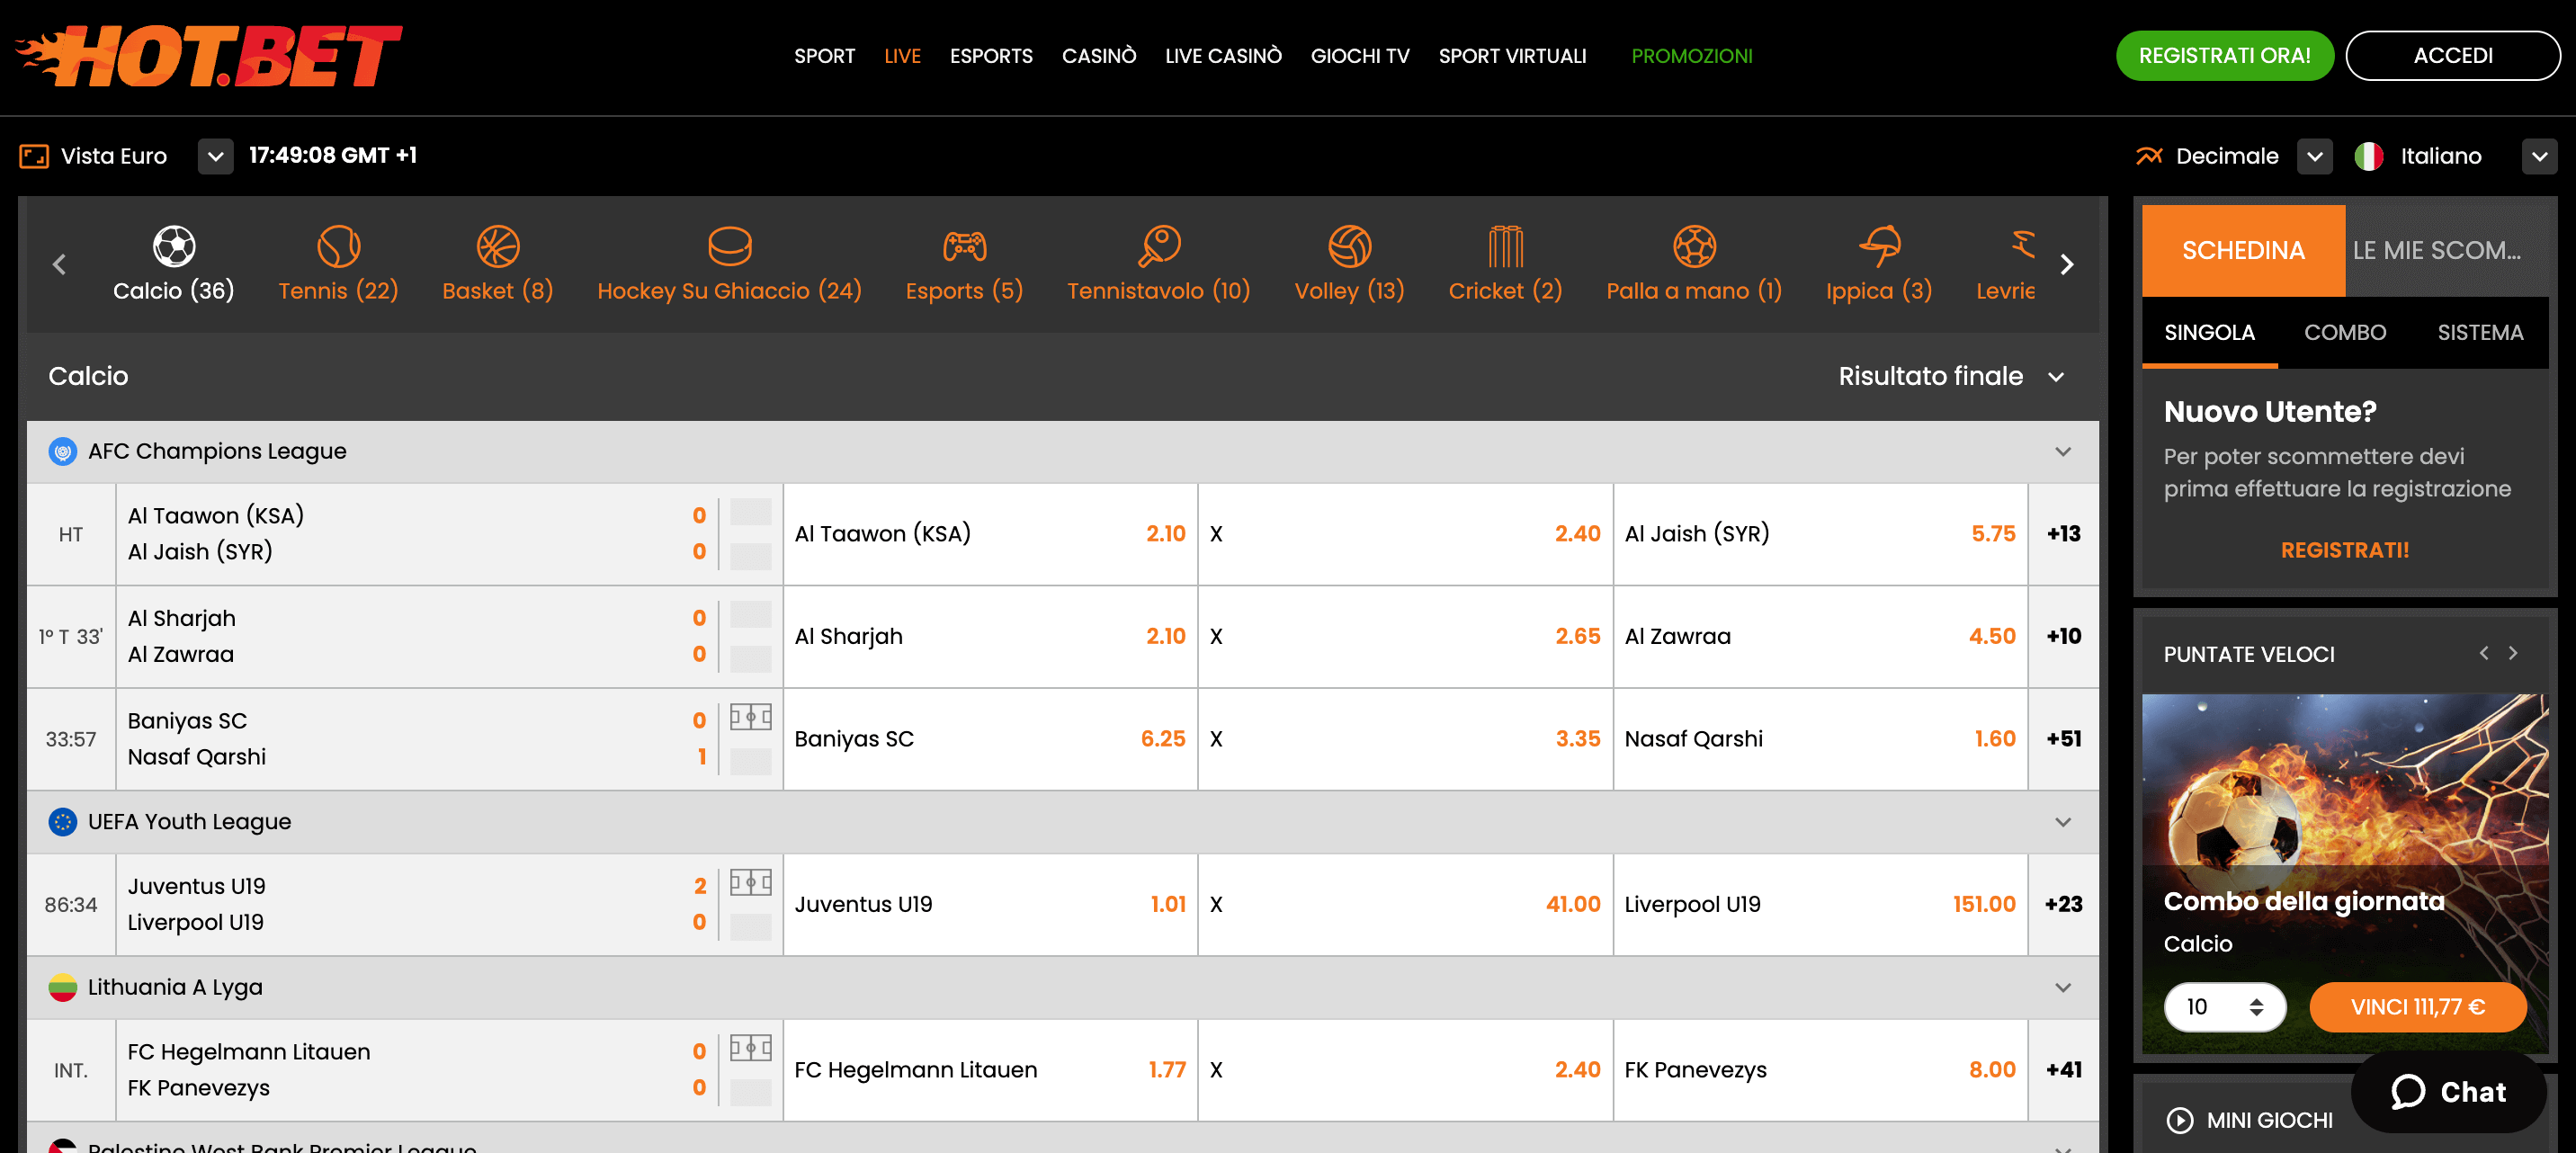Switch to the COMBO betting tab
Image resolution: width=2576 pixels, height=1153 pixels.
(x=2345, y=332)
